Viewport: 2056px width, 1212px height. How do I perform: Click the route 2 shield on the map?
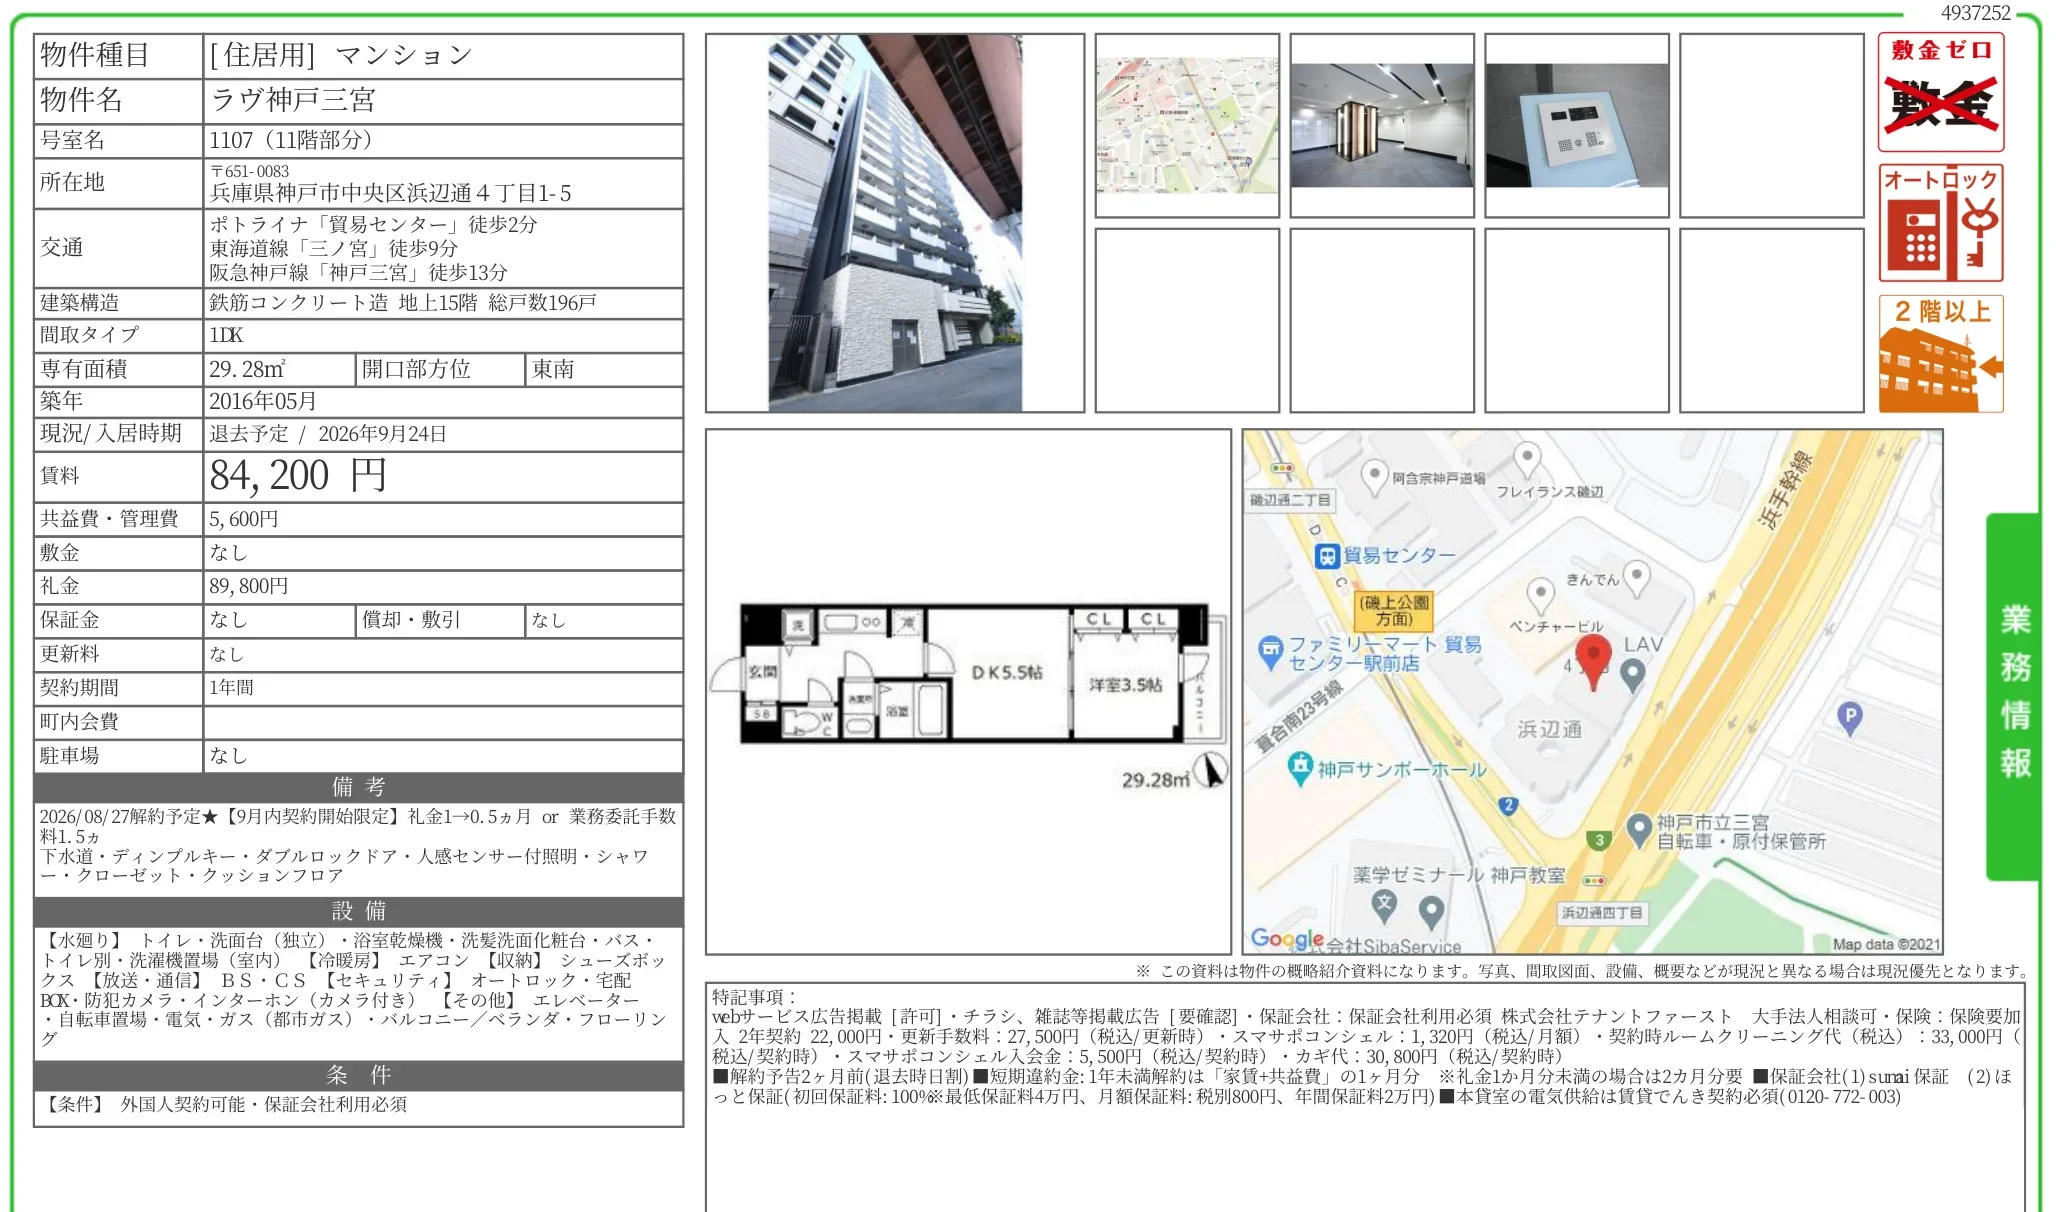[x=1508, y=805]
